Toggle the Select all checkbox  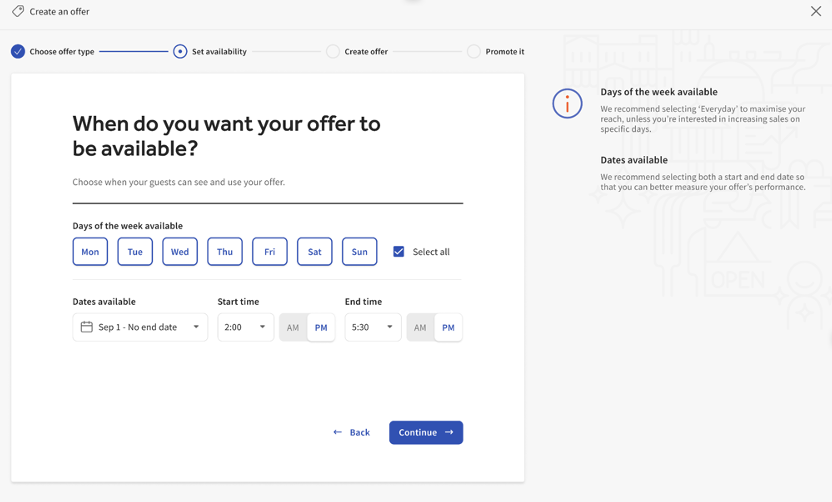[399, 251]
